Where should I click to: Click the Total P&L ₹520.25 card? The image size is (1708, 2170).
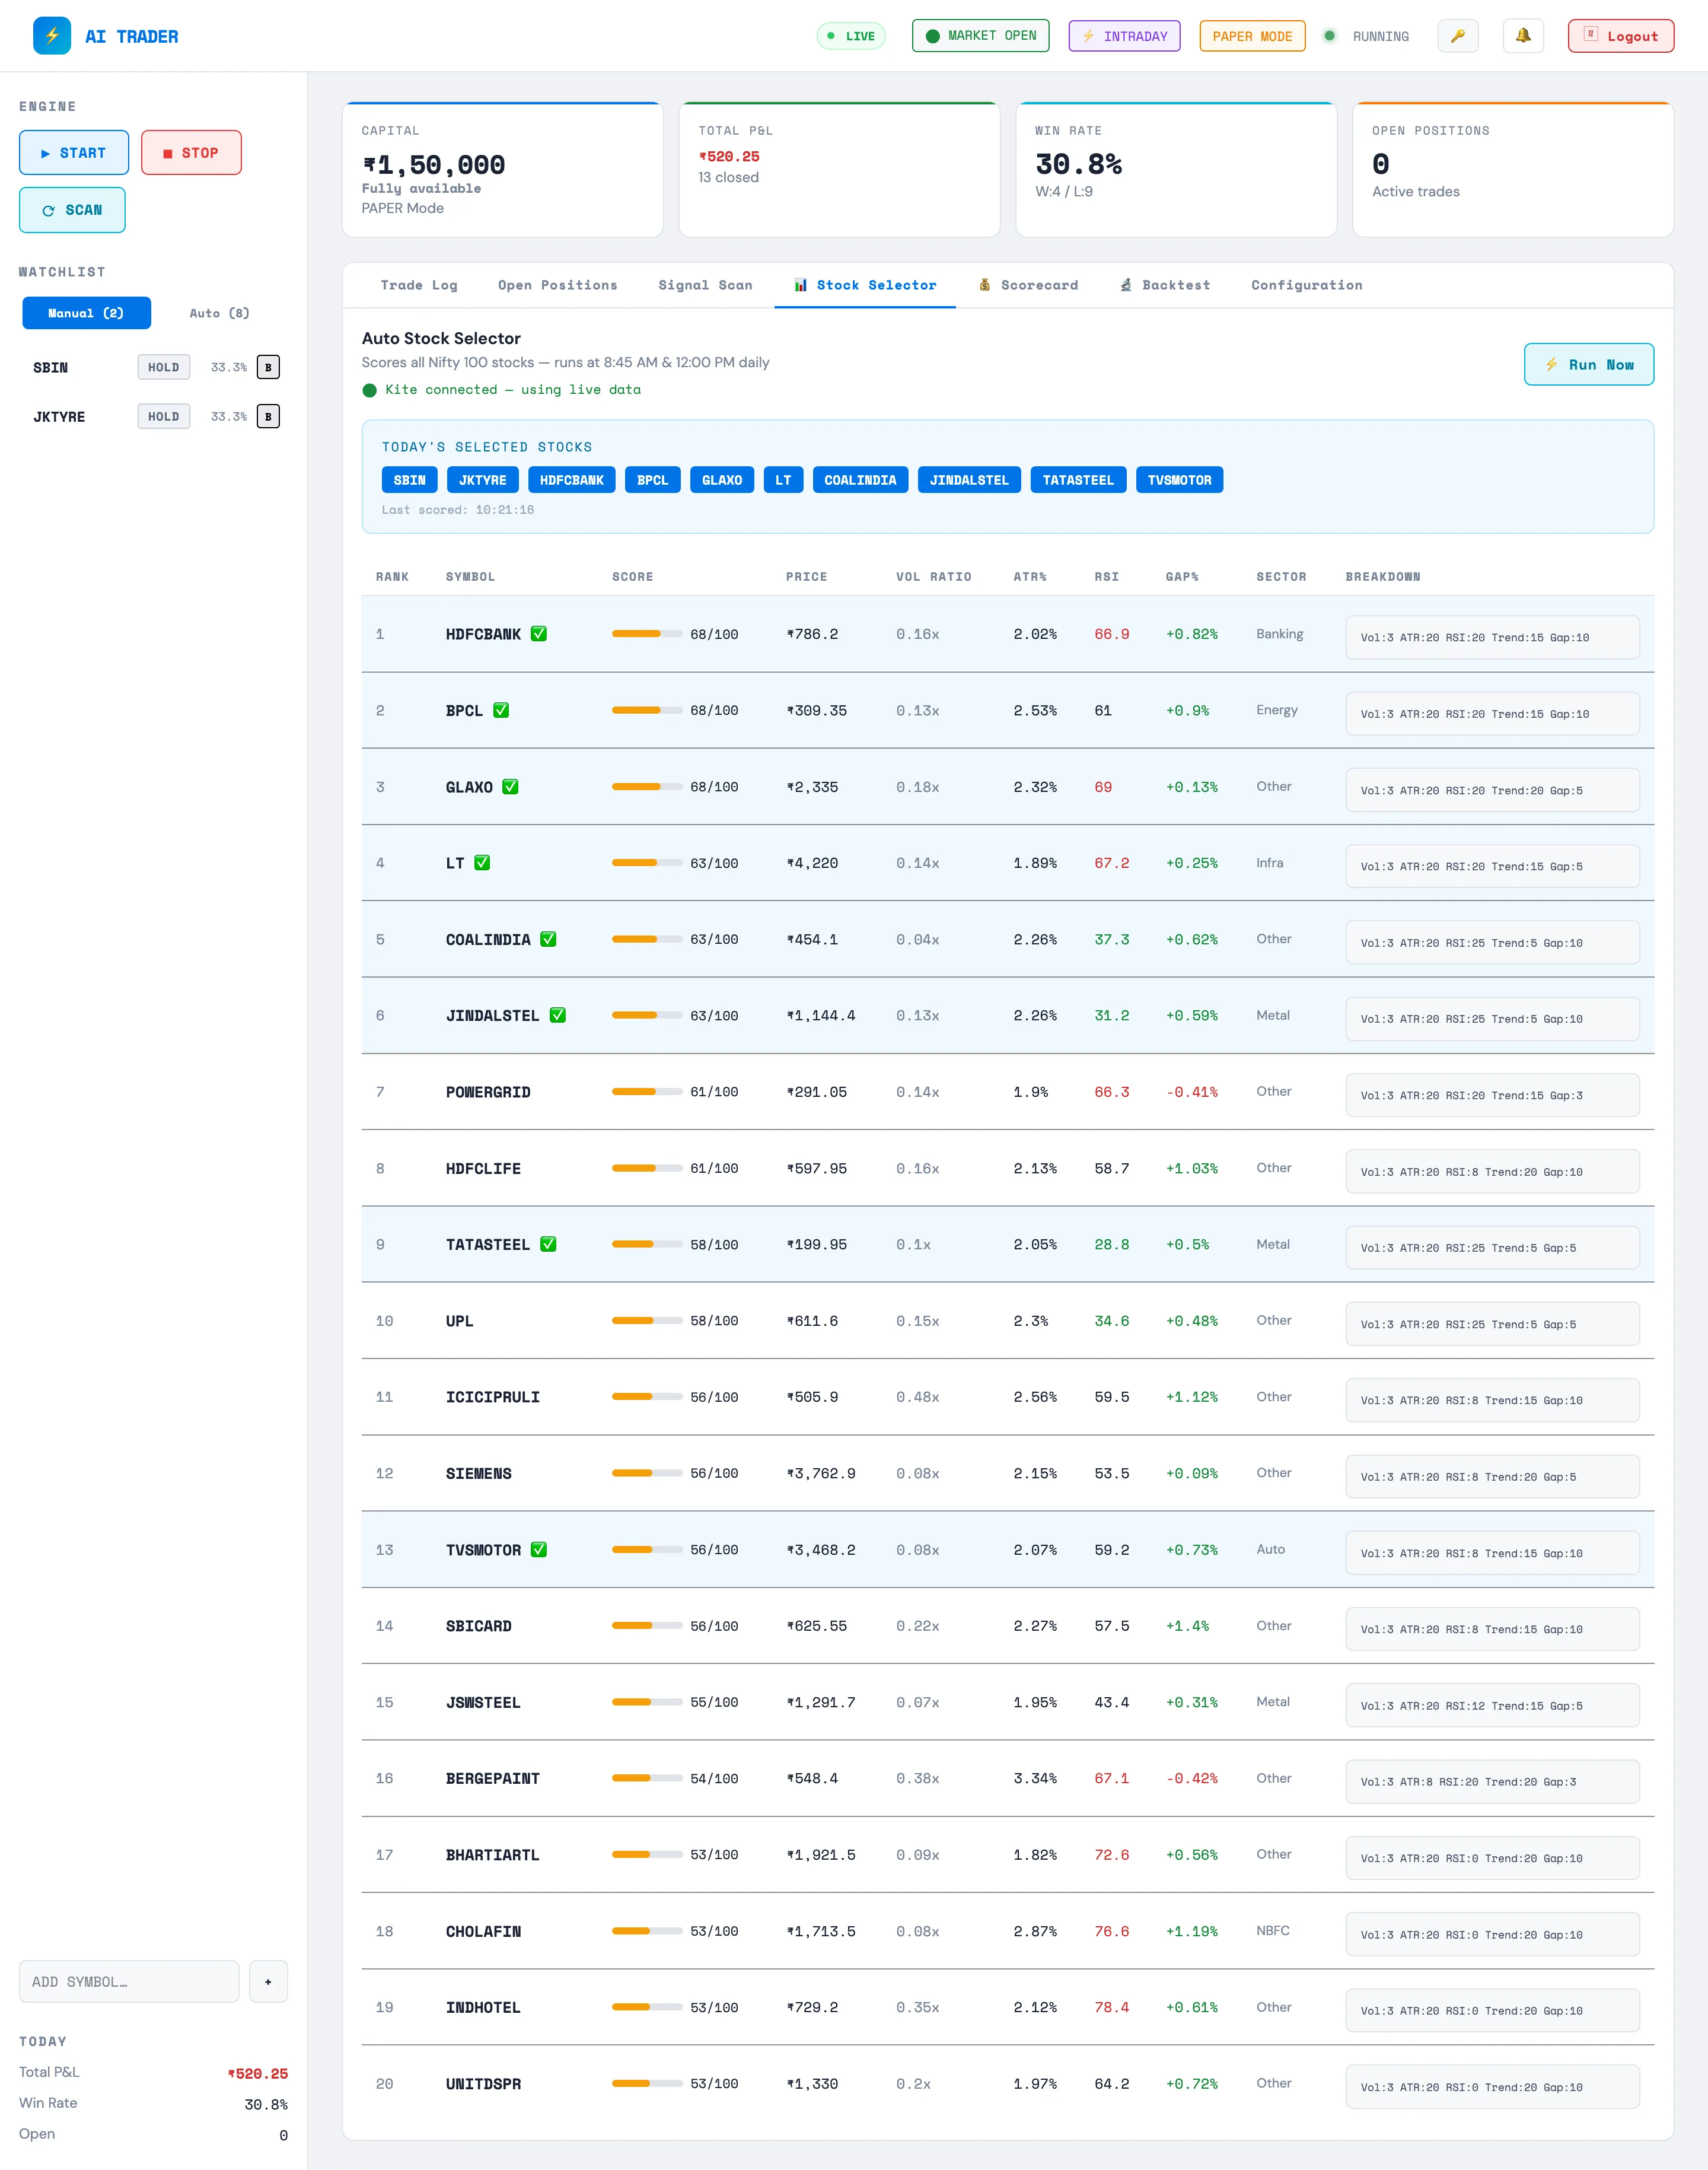(839, 169)
